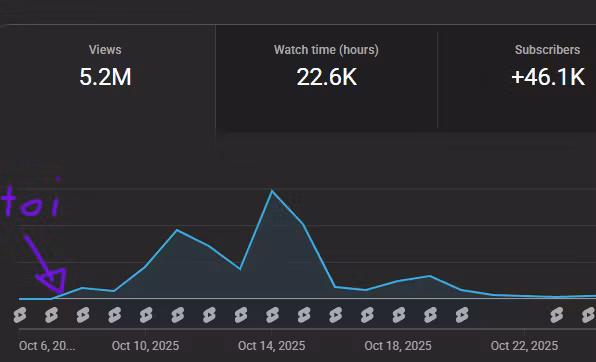Click the chart's Oct 11 secondary peak point
The height and width of the screenshot is (362, 596).
point(177,230)
